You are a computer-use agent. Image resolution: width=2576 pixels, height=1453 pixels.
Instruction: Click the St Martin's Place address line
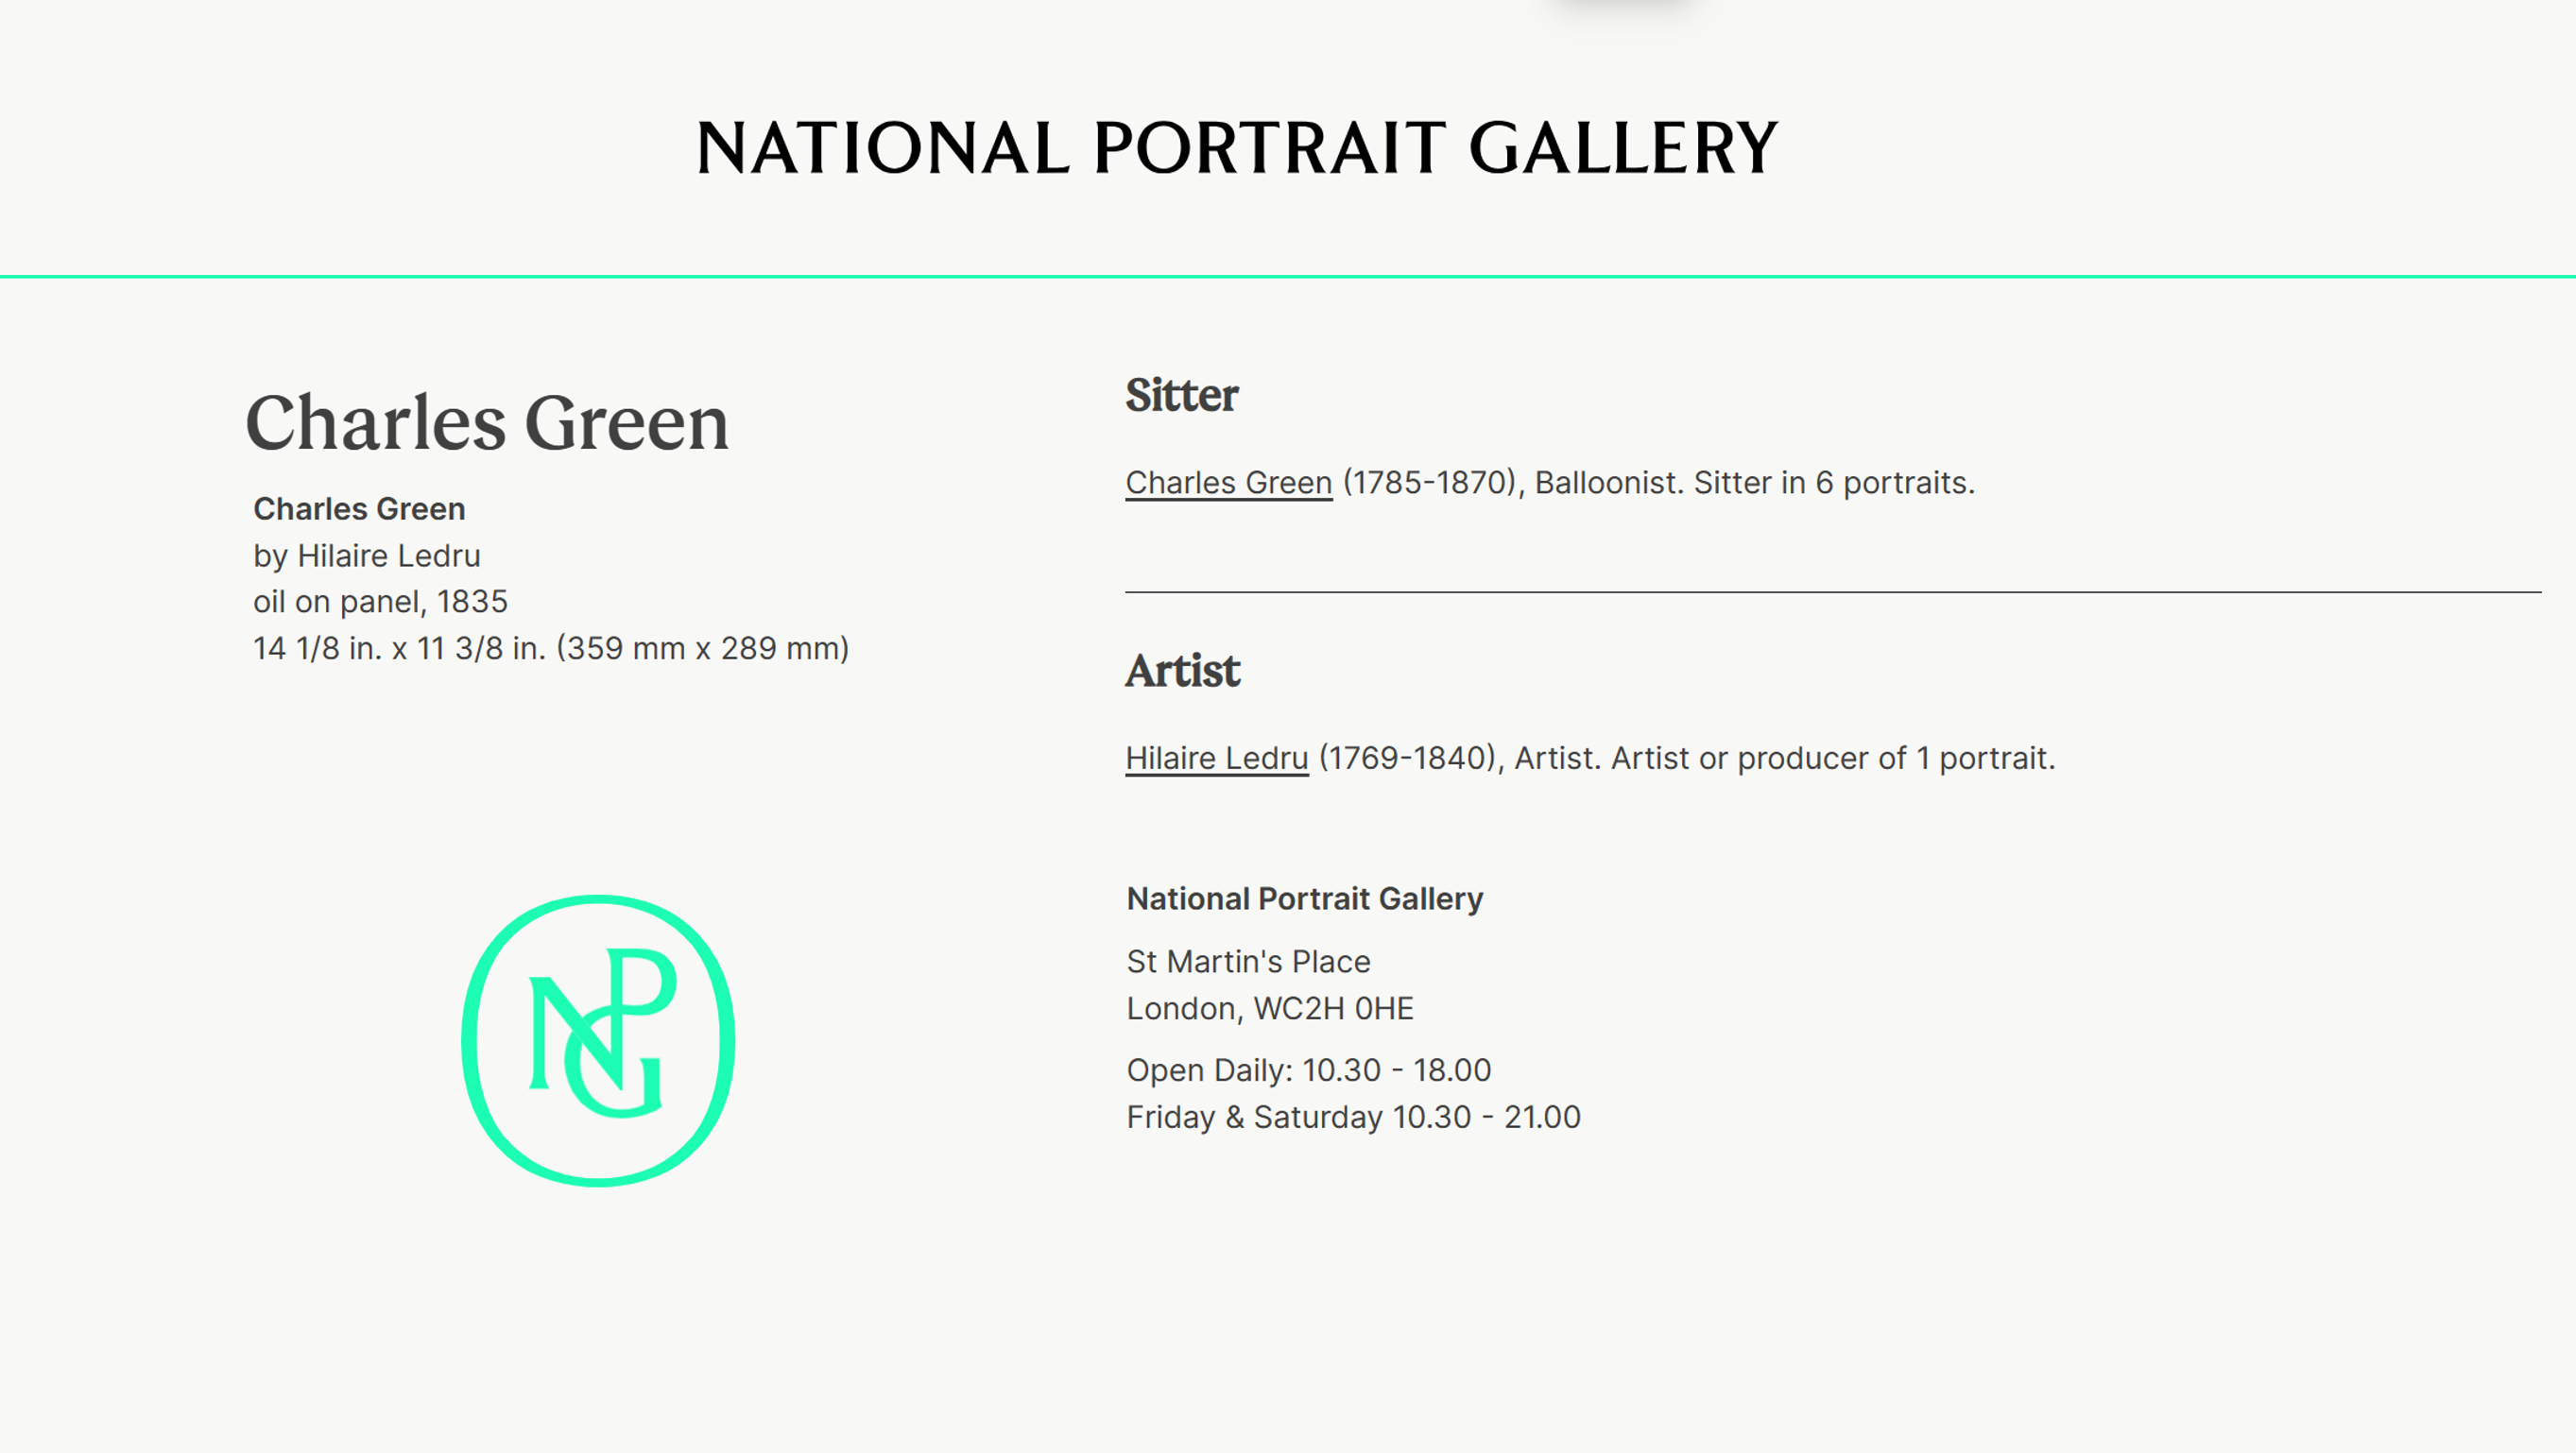1248,962
